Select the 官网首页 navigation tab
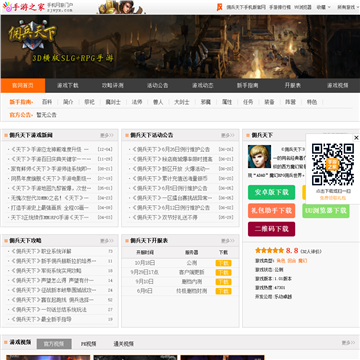 [23, 85]
